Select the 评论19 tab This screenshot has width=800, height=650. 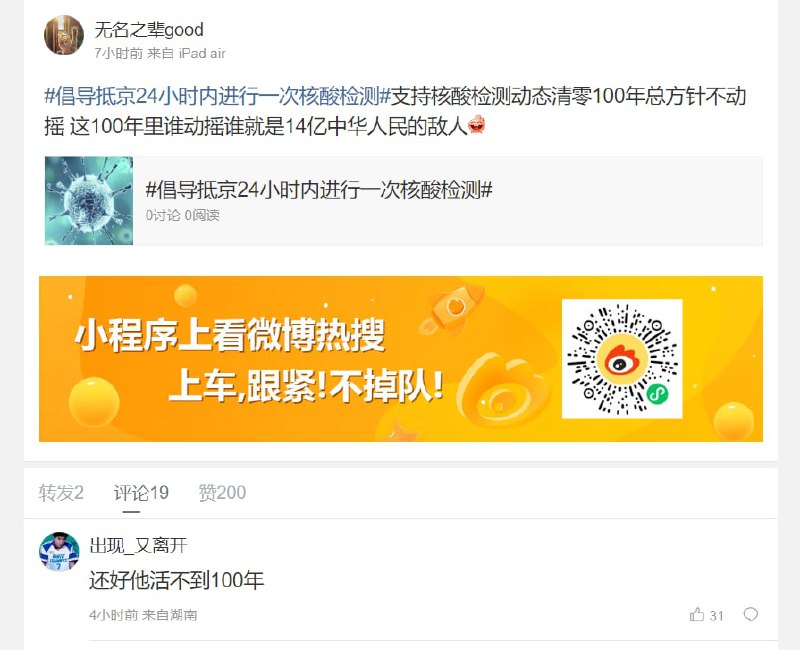pos(141,493)
